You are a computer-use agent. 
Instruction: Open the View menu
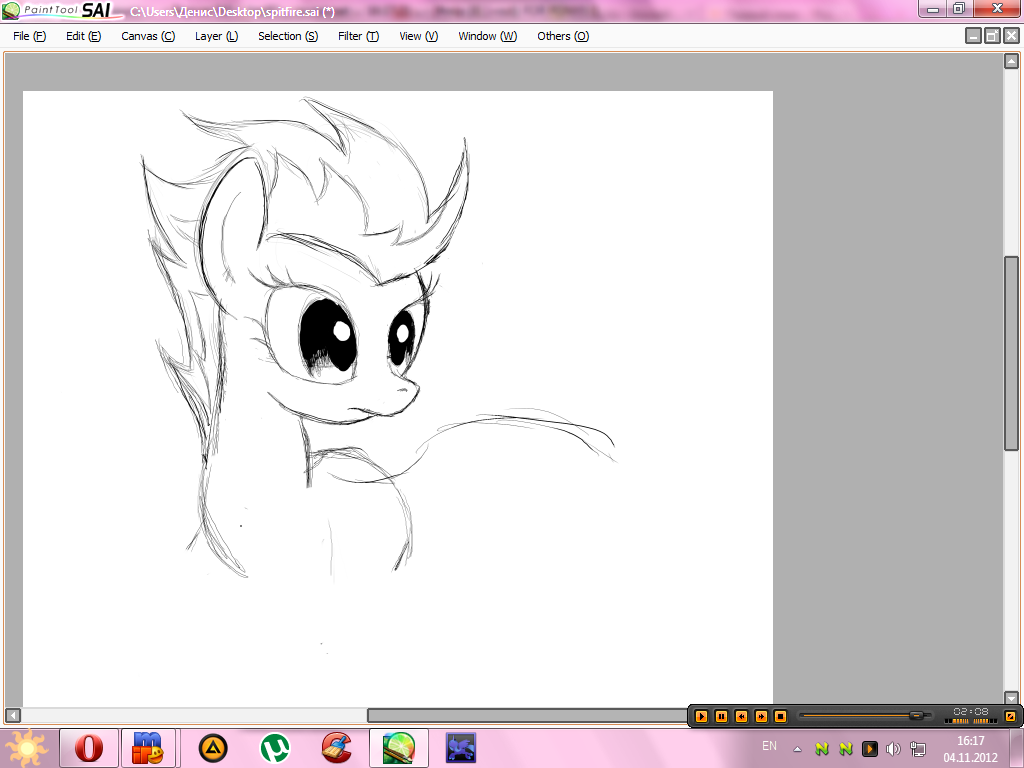[x=419, y=36]
